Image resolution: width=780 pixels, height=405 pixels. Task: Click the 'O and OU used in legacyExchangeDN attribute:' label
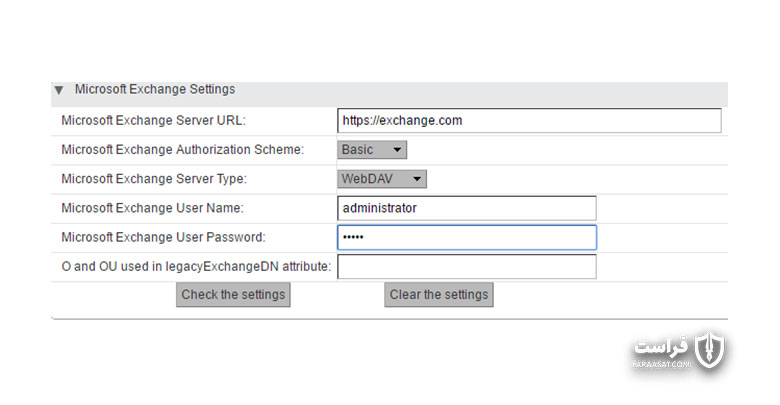[x=196, y=267]
